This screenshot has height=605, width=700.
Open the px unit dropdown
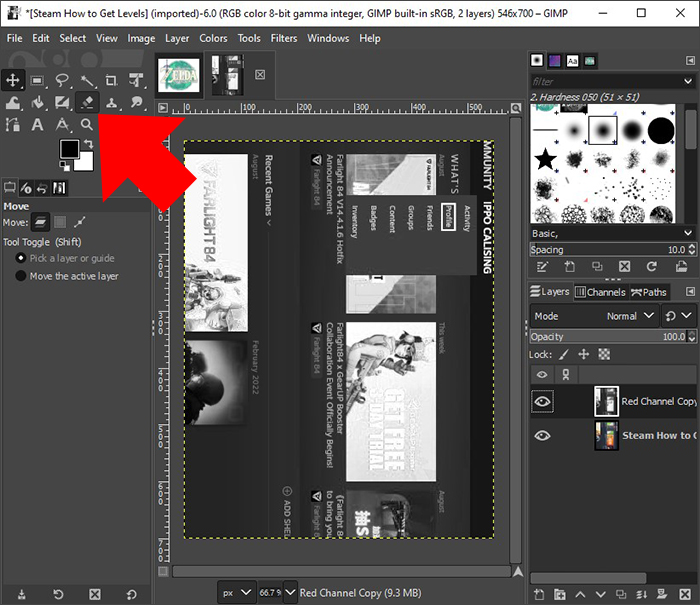click(x=235, y=592)
